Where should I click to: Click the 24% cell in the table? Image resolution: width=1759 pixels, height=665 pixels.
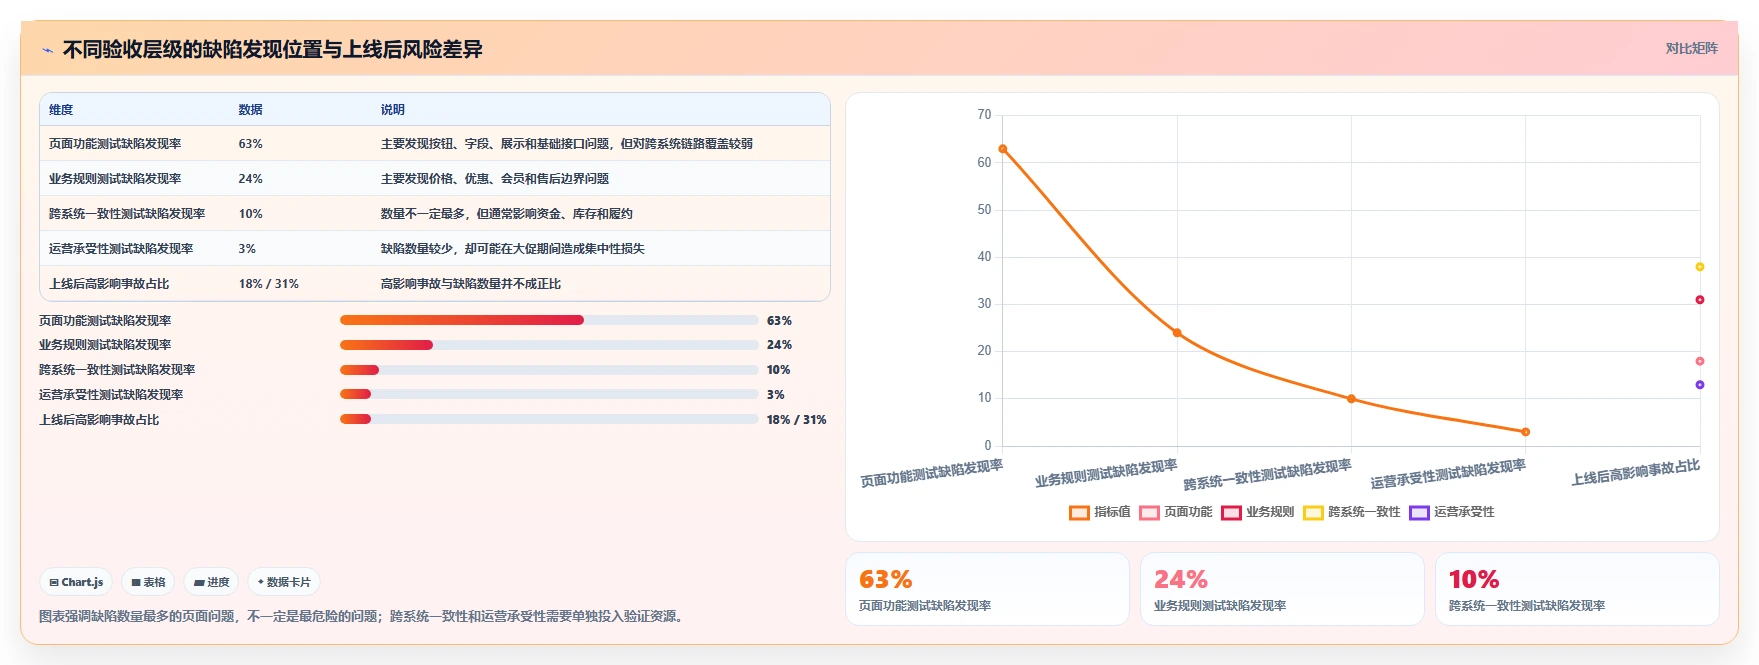[x=250, y=179]
